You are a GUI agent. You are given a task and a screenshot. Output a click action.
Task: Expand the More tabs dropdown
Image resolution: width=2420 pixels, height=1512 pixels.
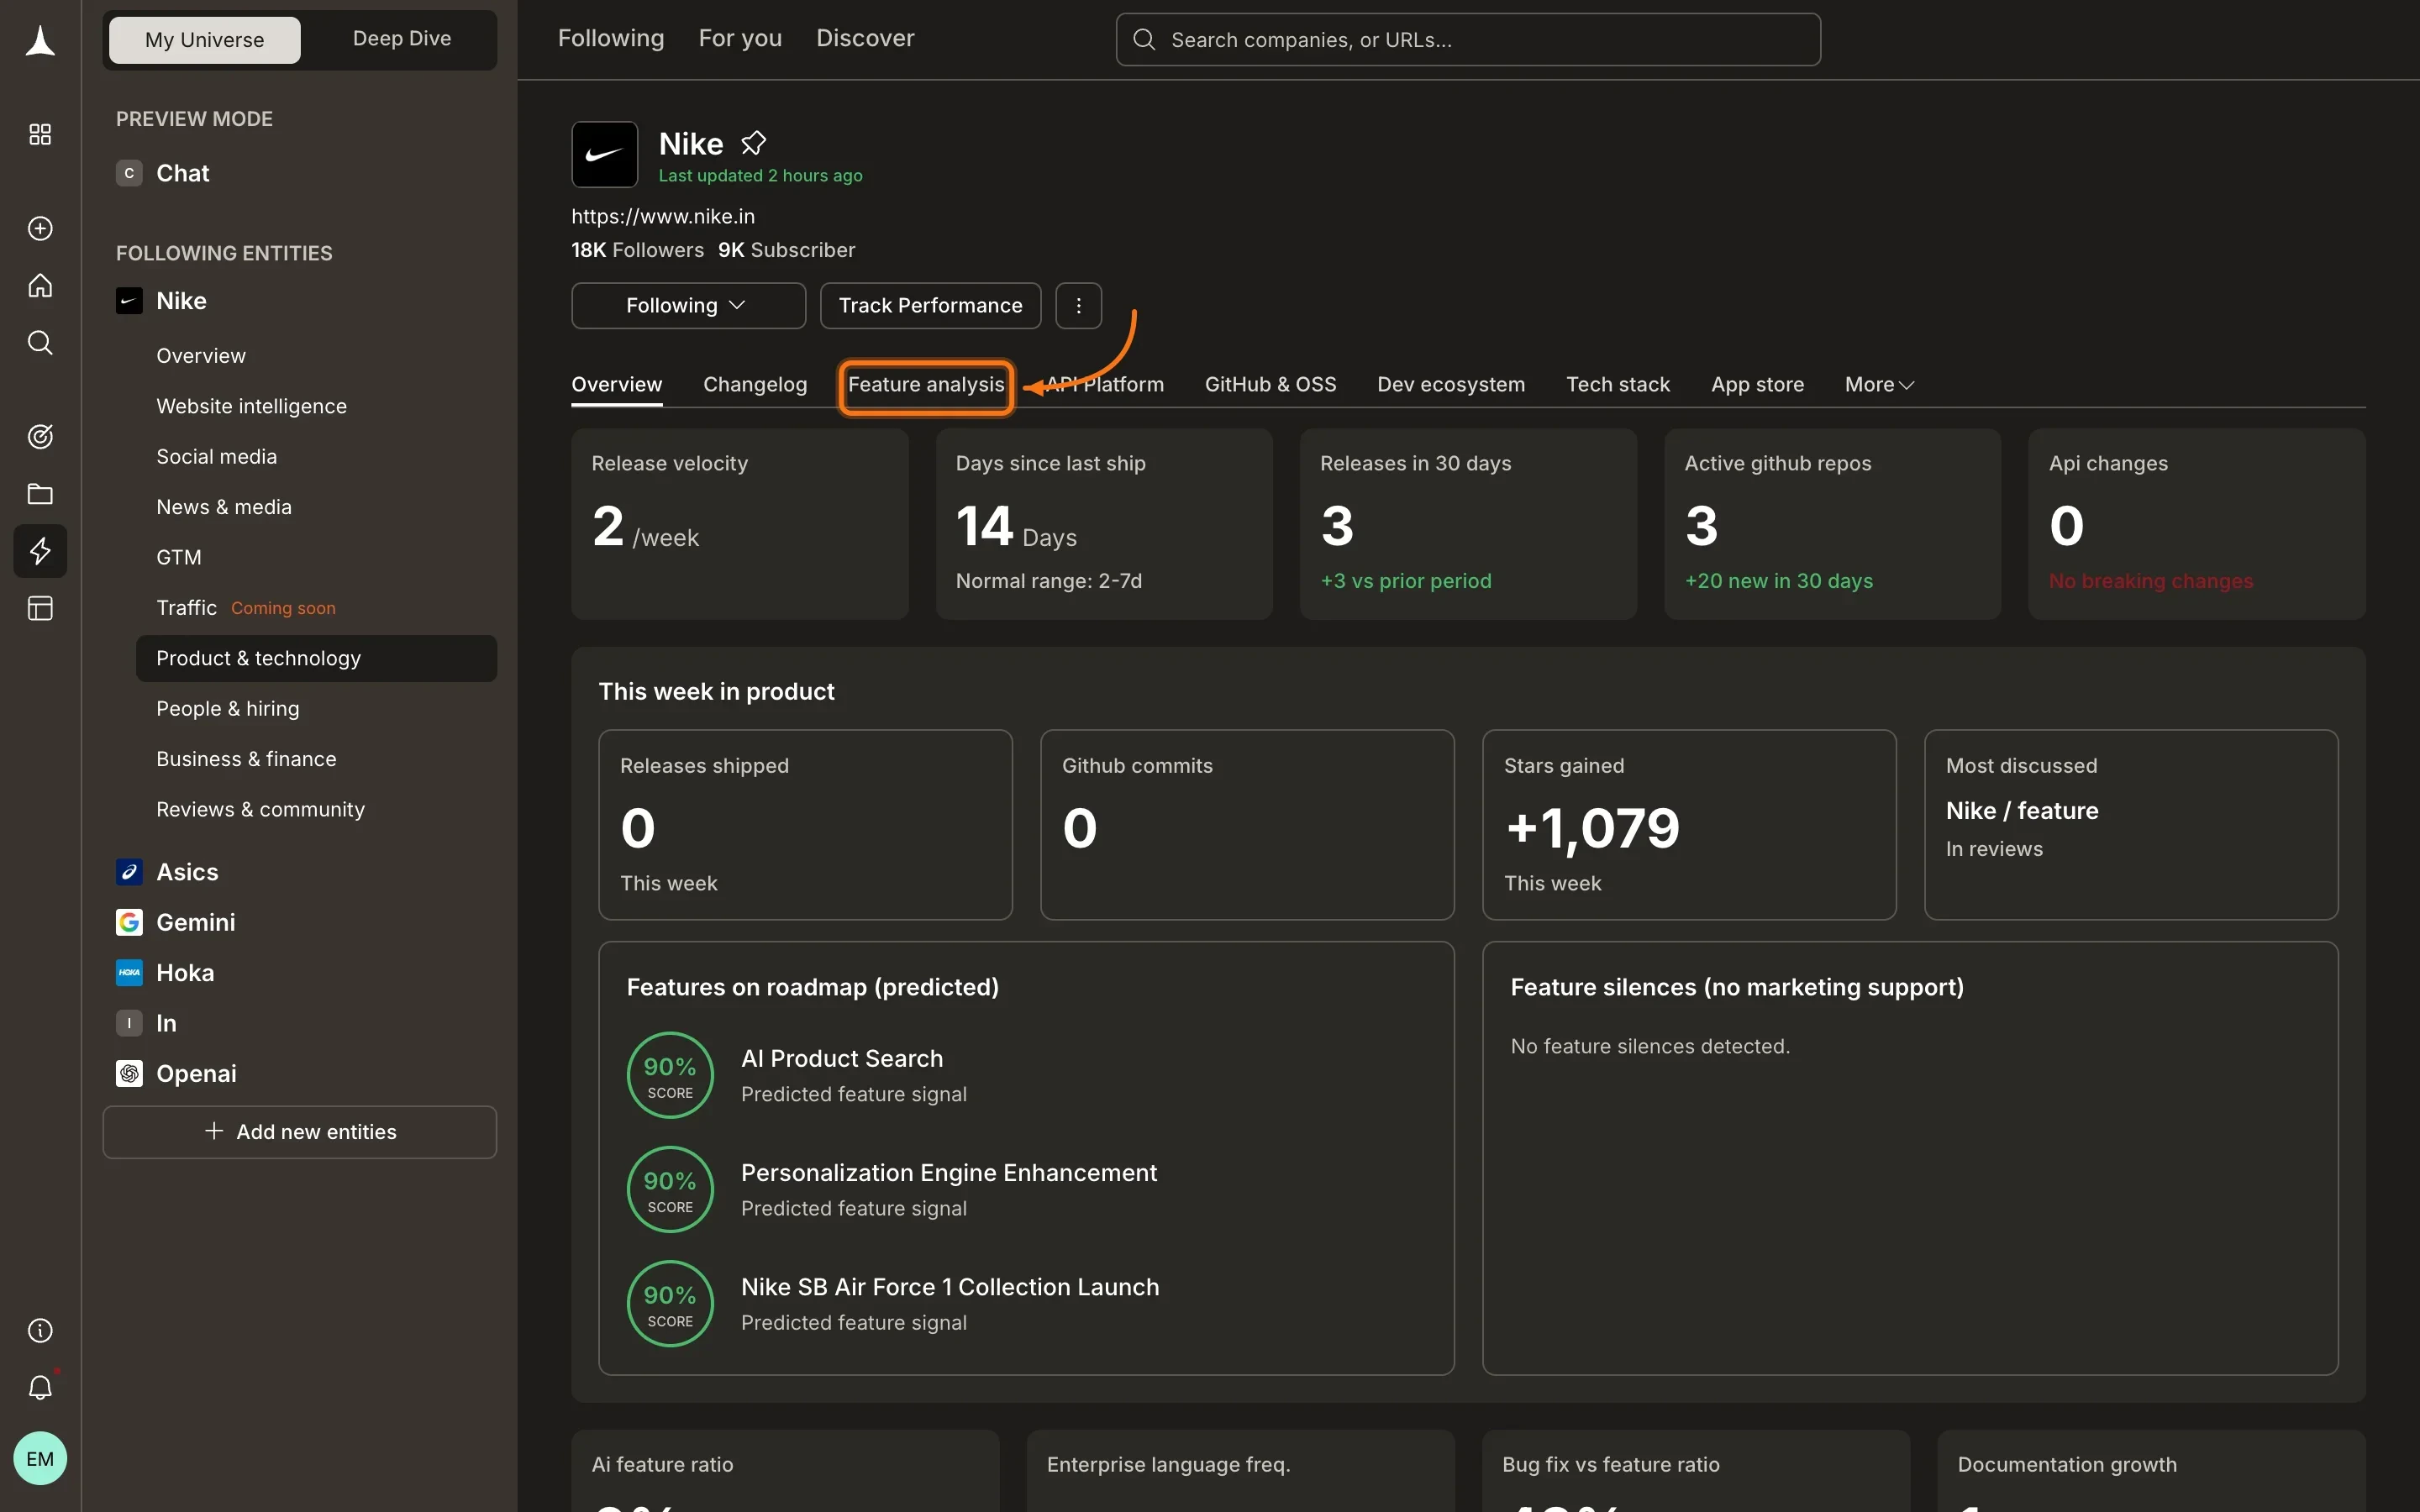(x=1879, y=385)
